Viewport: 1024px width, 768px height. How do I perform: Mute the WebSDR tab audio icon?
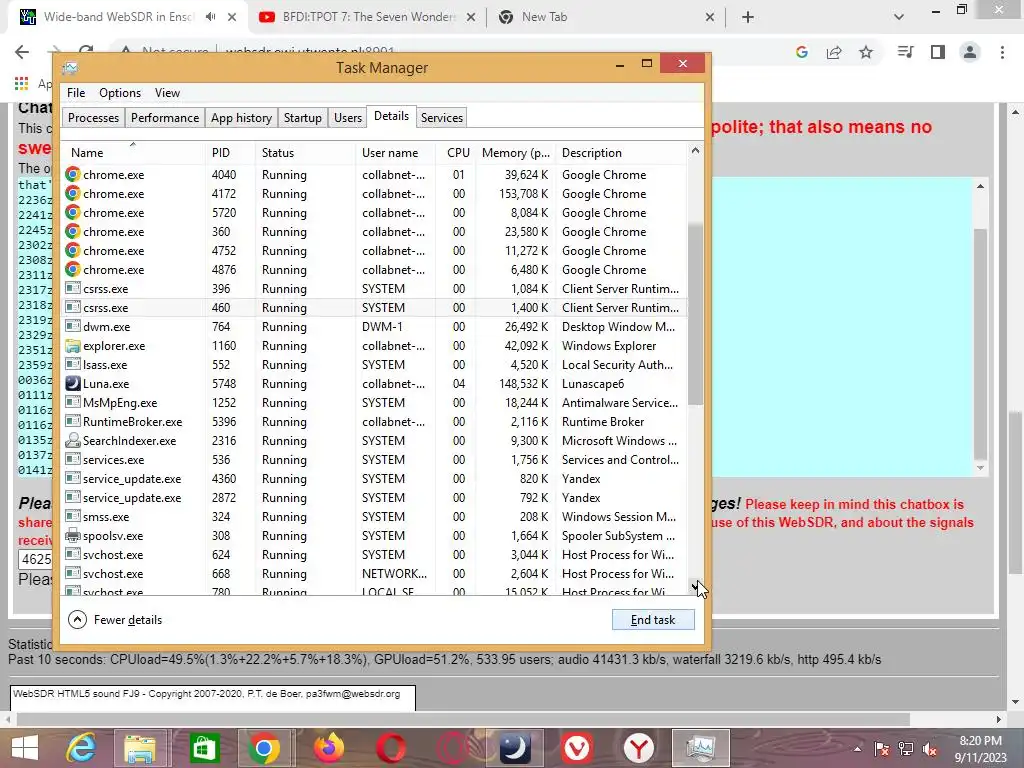pyautogui.click(x=210, y=17)
